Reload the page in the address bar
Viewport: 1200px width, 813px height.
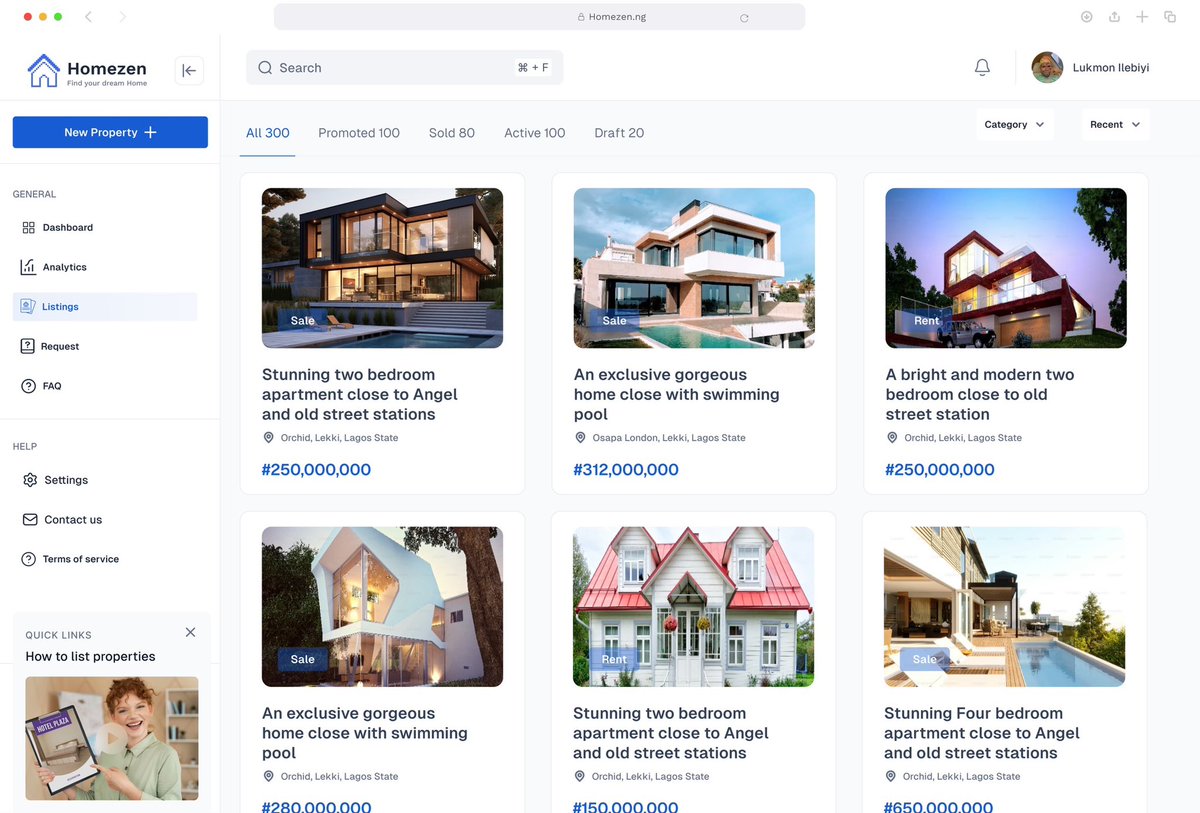coord(744,17)
